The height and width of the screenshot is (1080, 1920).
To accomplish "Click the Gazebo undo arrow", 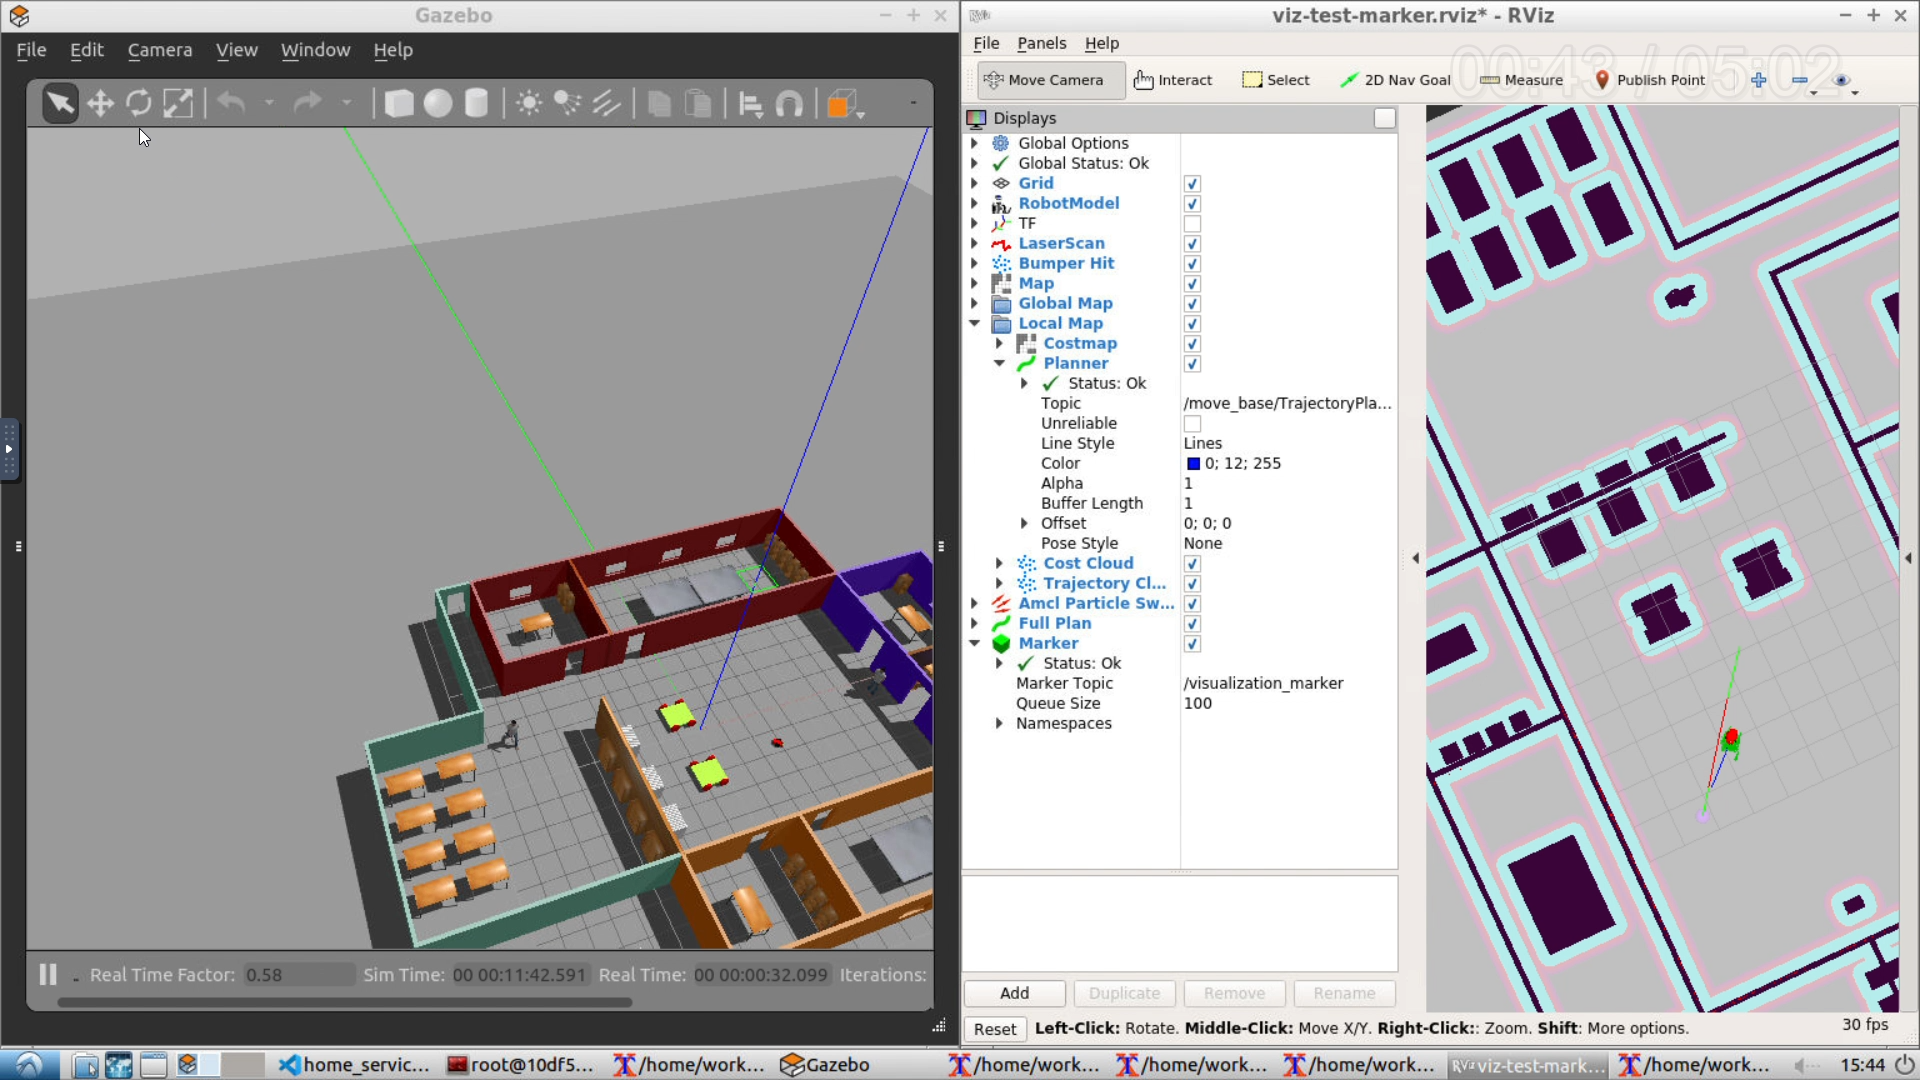I will point(231,103).
